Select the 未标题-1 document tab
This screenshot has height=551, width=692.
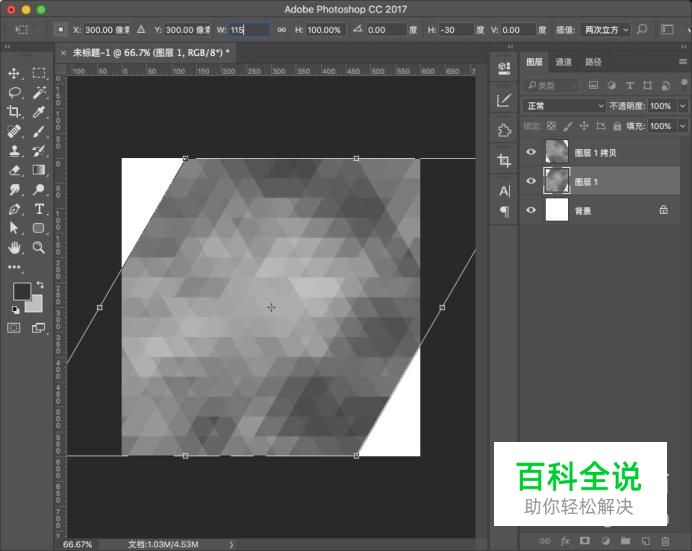(x=150, y=53)
